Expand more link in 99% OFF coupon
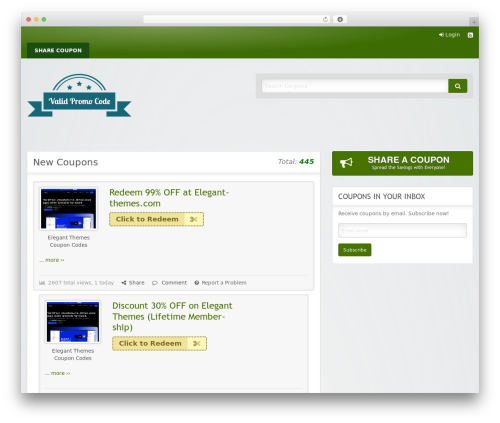The height and width of the screenshot is (423, 500). 55,260
